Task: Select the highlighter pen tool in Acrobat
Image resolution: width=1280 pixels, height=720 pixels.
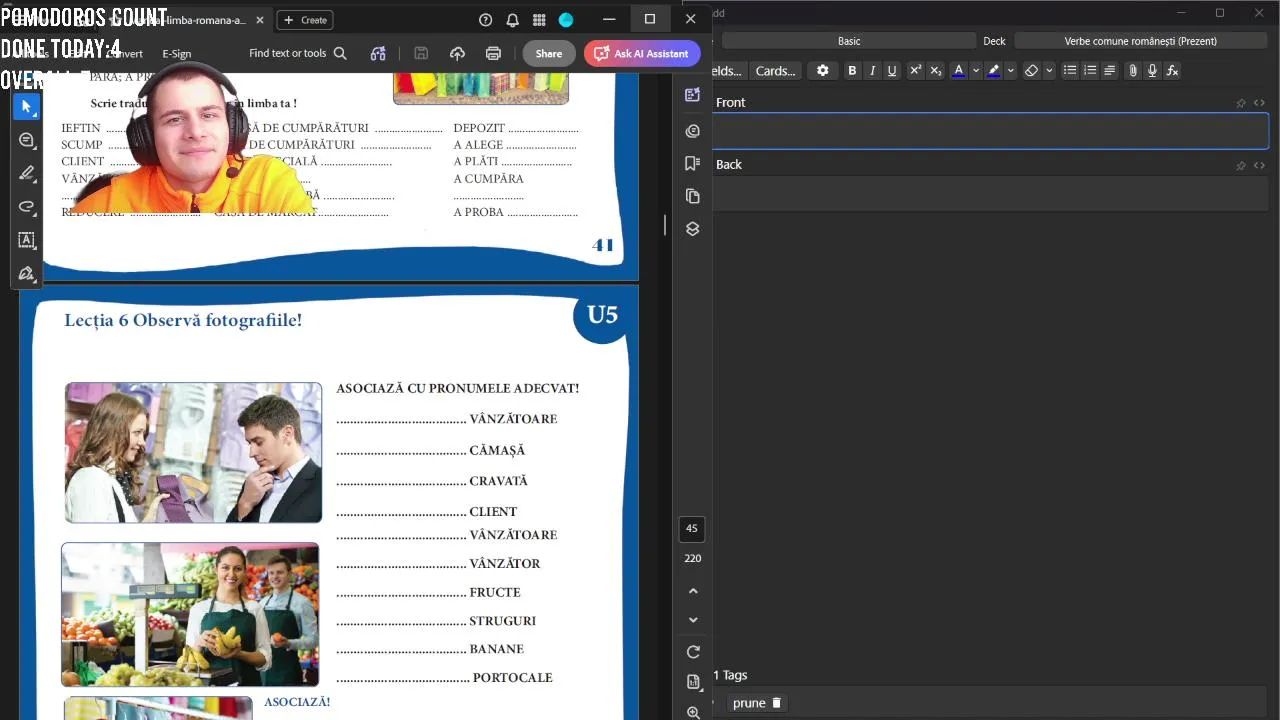Action: point(27,174)
